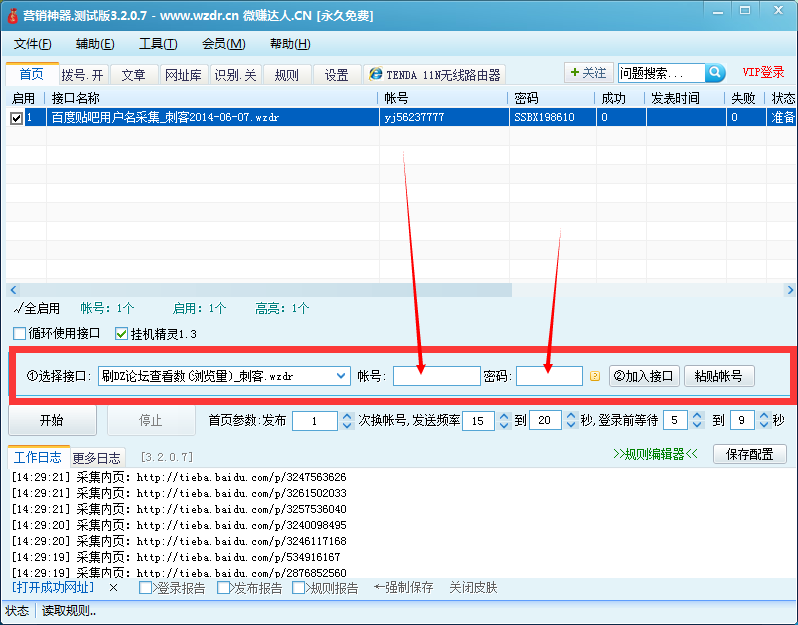Check the 发布报告 checkbox
The height and width of the screenshot is (625, 798).
[223, 588]
